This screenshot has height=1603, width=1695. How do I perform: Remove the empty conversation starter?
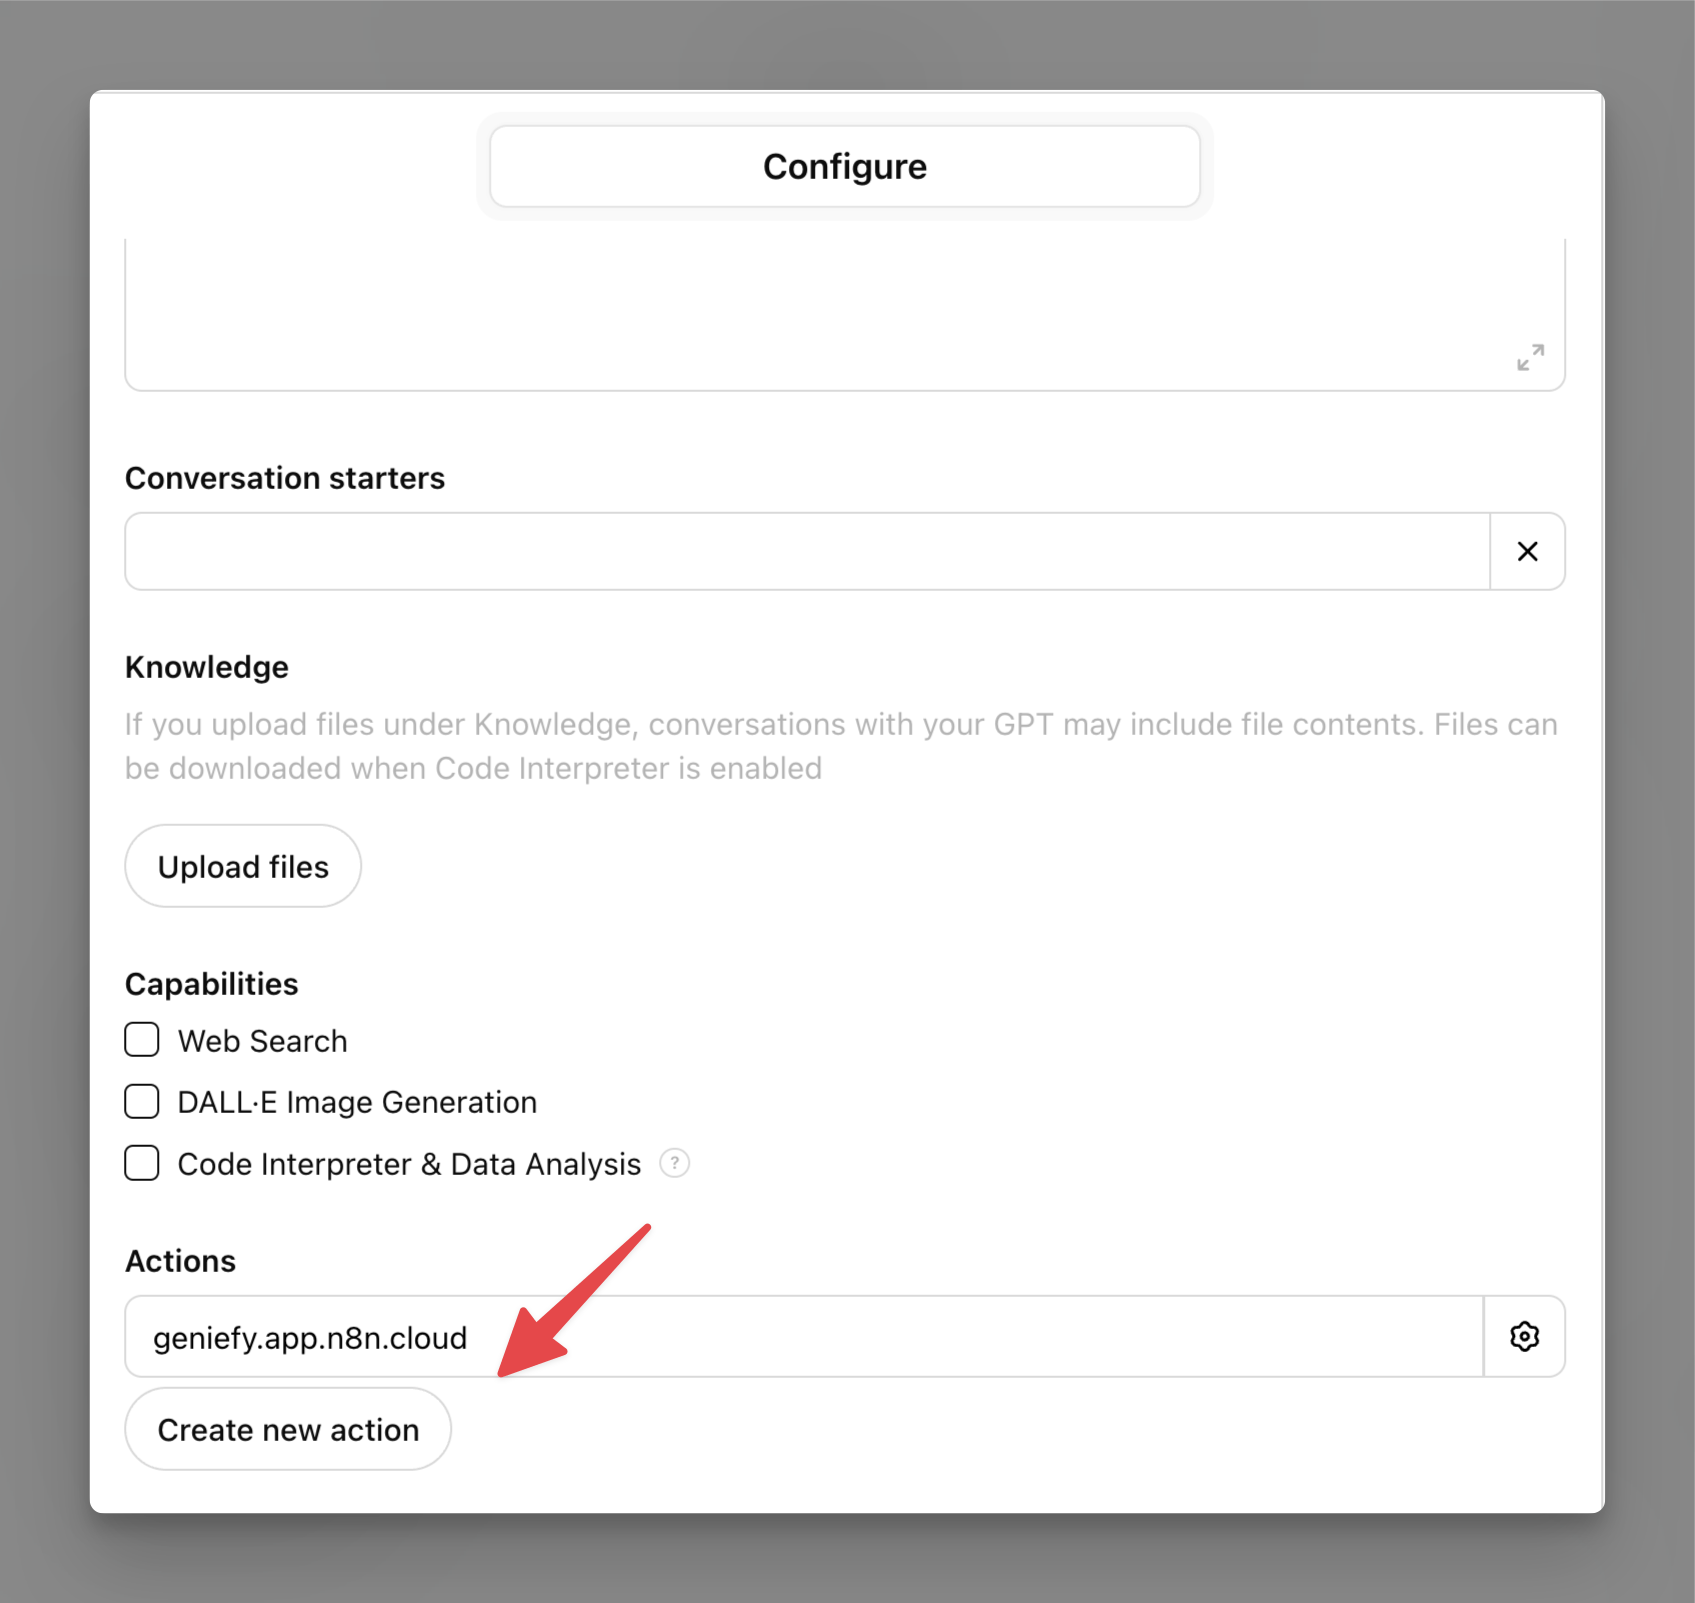1527,551
